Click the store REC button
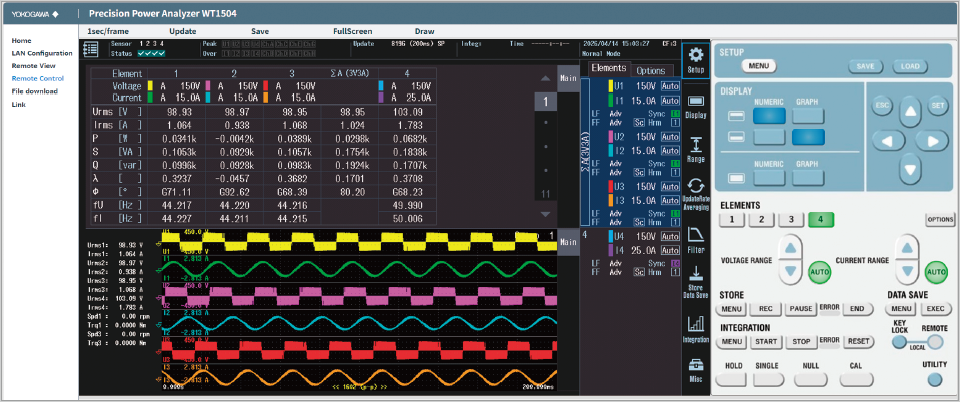This screenshot has width=960, height=402. [766, 309]
